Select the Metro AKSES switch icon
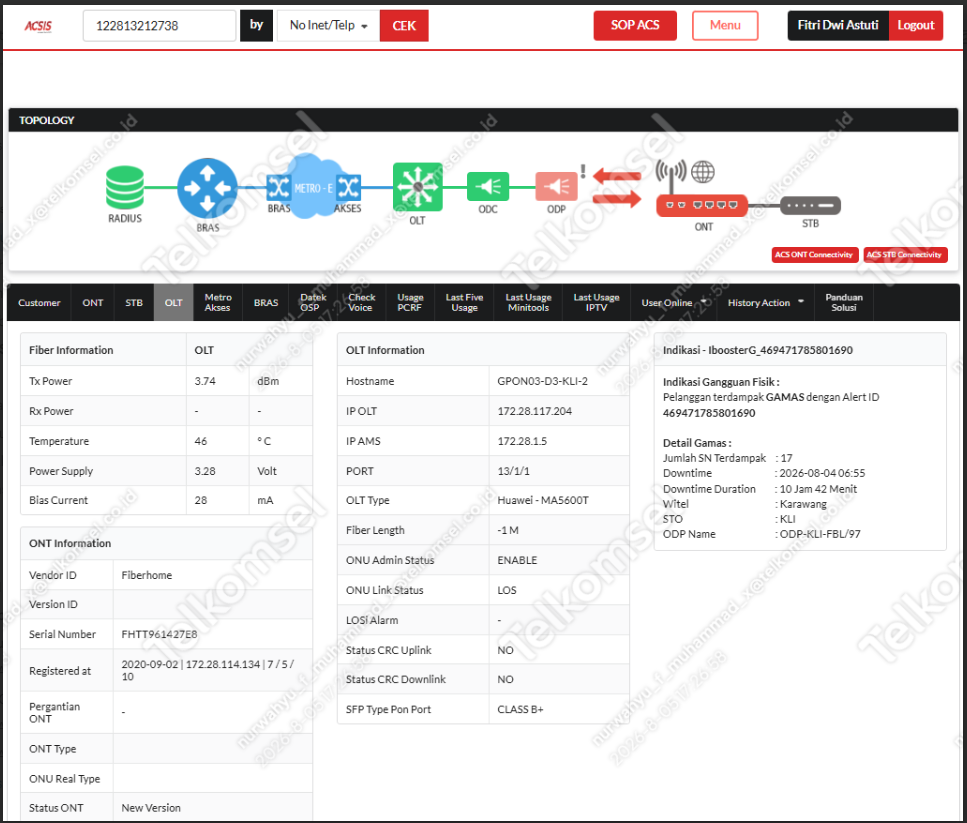 click(348, 187)
